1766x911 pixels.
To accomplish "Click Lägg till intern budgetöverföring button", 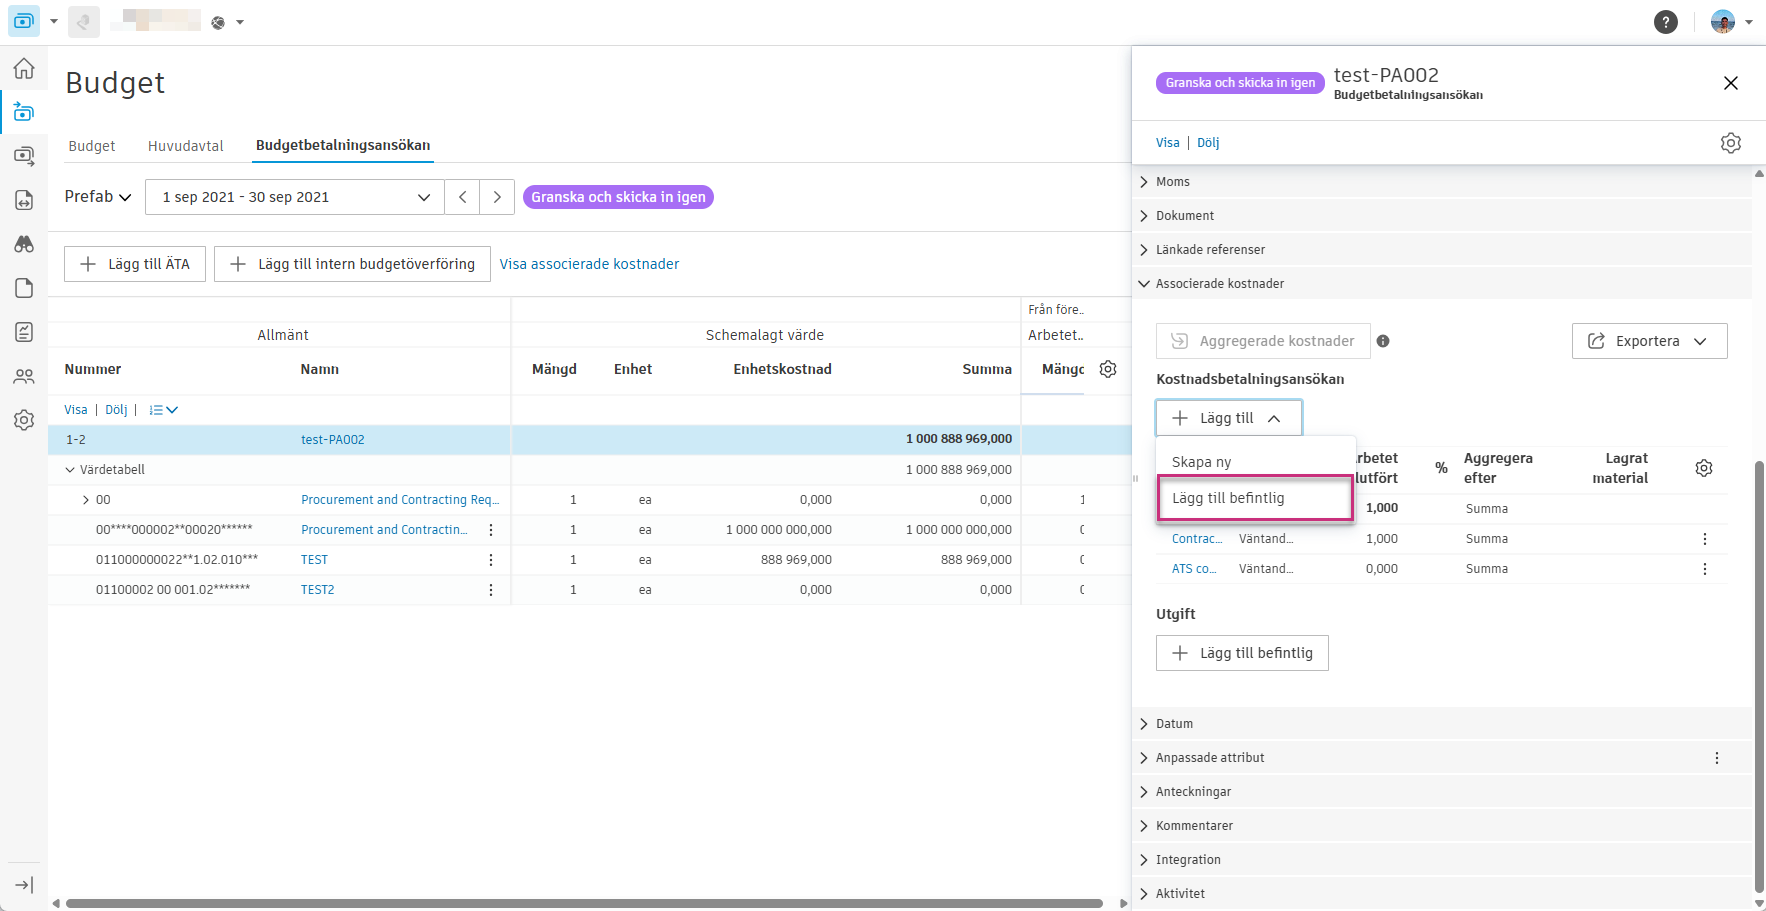I will point(352,264).
